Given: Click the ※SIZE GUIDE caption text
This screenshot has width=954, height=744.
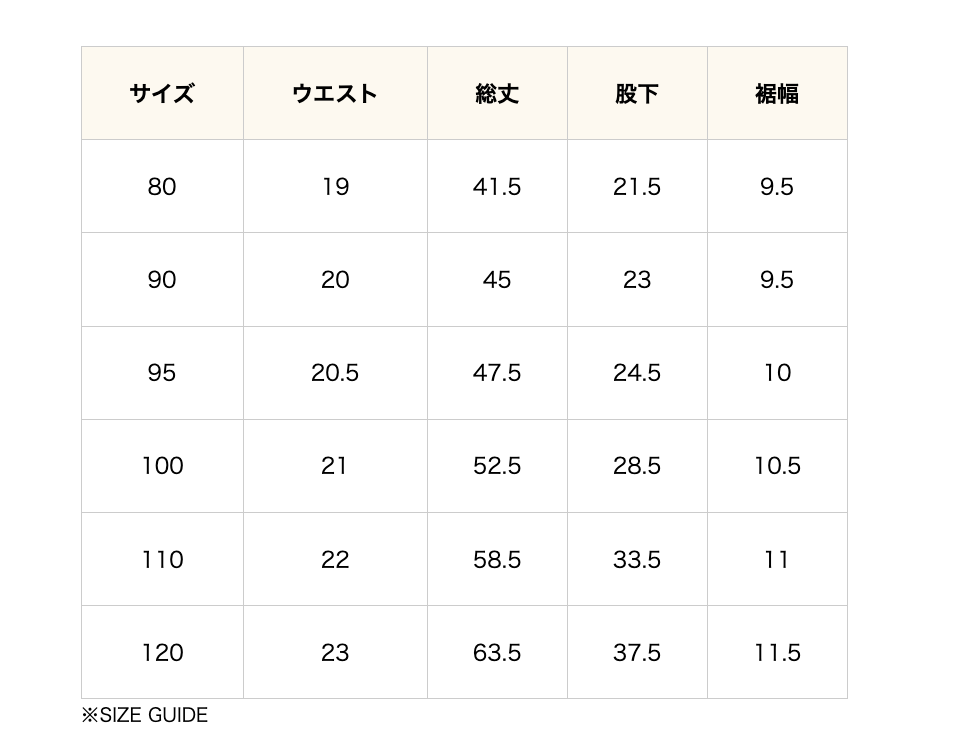Looking at the screenshot, I should [x=145, y=715].
